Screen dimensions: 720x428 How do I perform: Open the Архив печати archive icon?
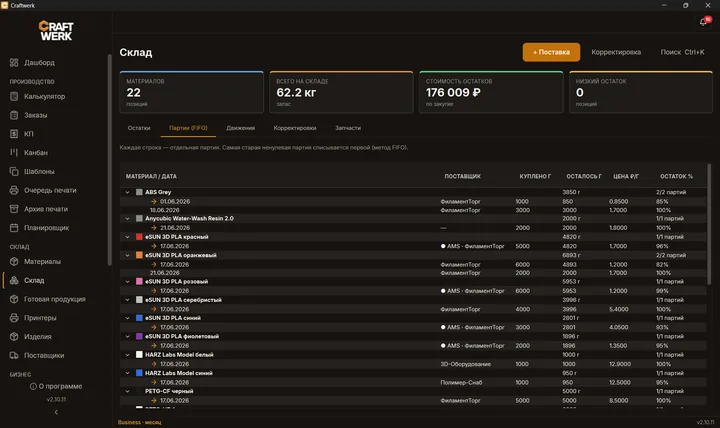[x=14, y=209]
